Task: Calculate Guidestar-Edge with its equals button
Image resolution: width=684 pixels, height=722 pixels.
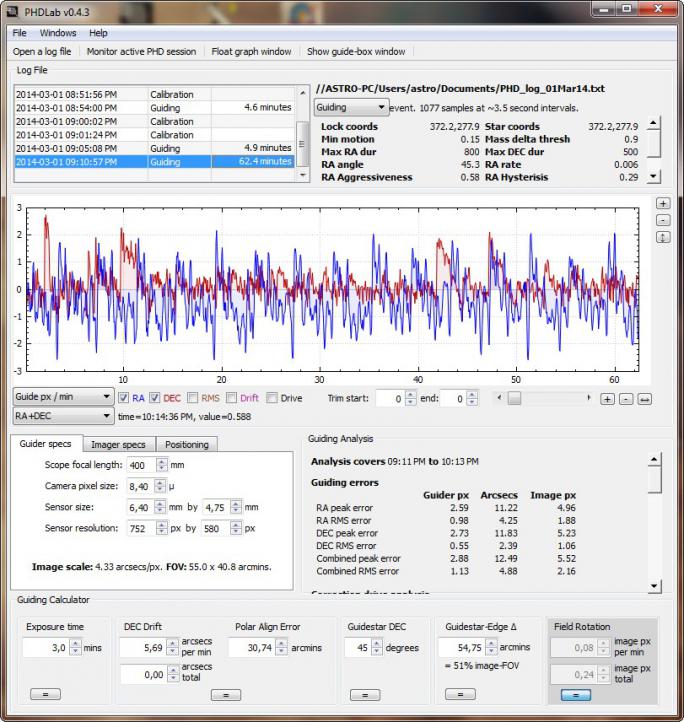Action: tap(460, 694)
